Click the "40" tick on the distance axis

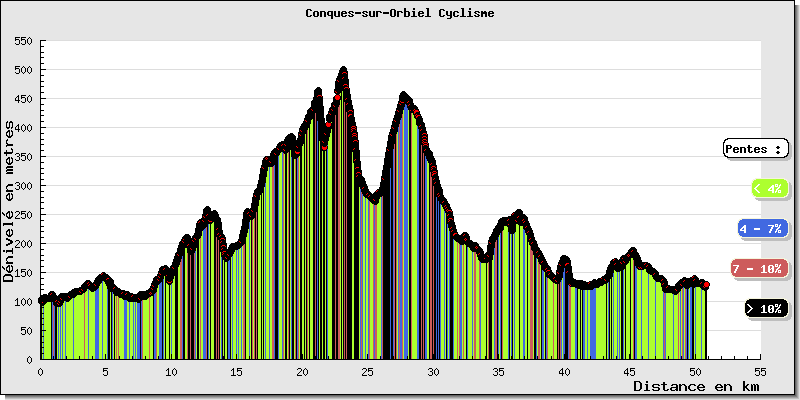coord(564,370)
